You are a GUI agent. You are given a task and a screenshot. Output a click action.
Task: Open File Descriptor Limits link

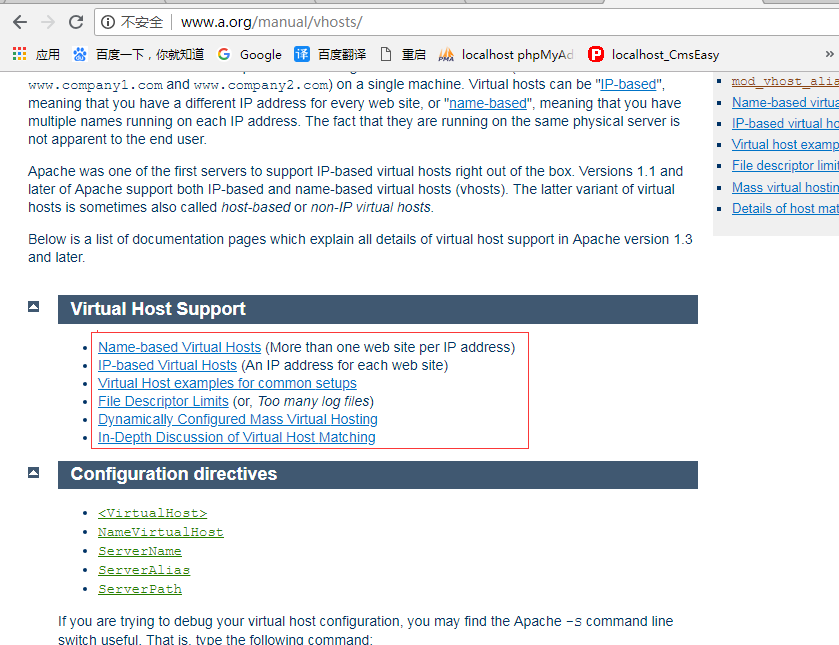pos(163,401)
